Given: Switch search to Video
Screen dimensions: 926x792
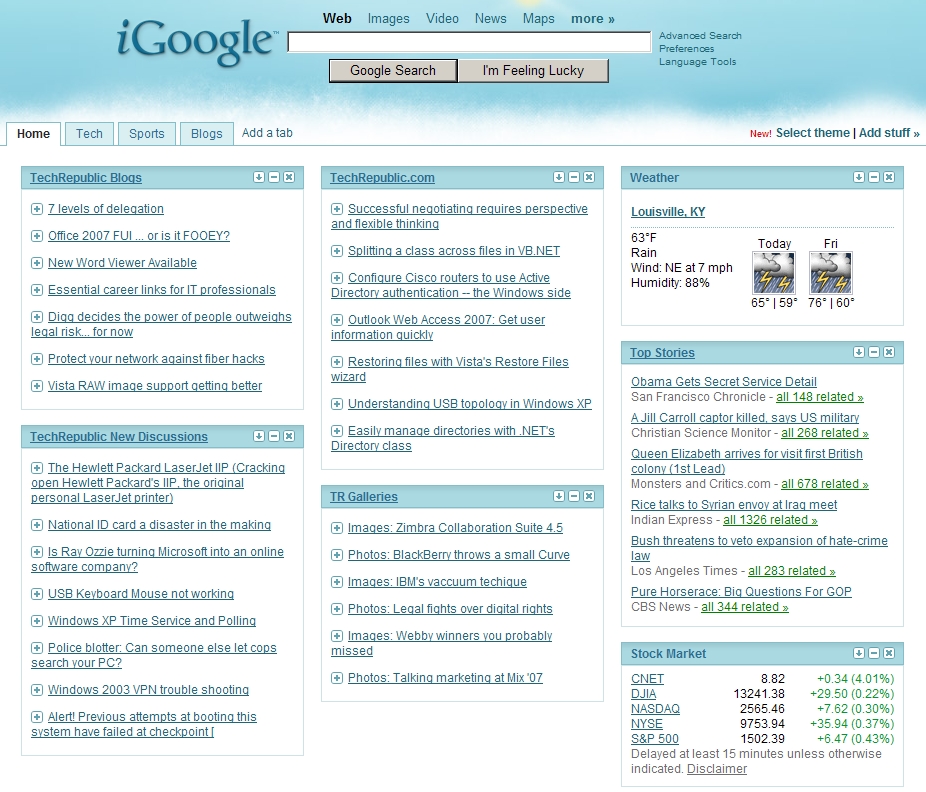Looking at the screenshot, I should click(442, 18).
